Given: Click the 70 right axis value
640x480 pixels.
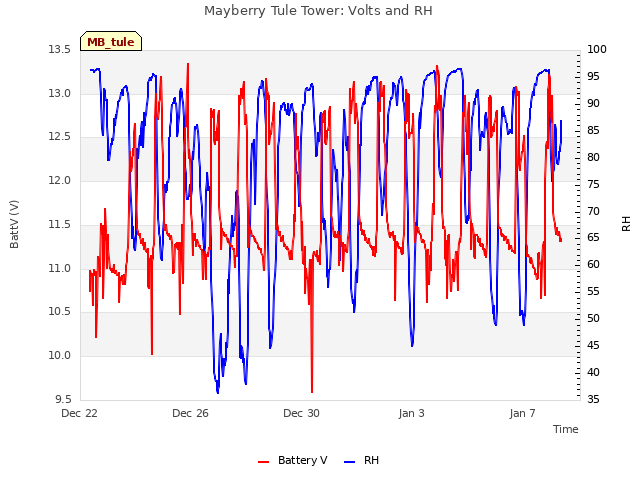Looking at the screenshot, I should tap(593, 211).
